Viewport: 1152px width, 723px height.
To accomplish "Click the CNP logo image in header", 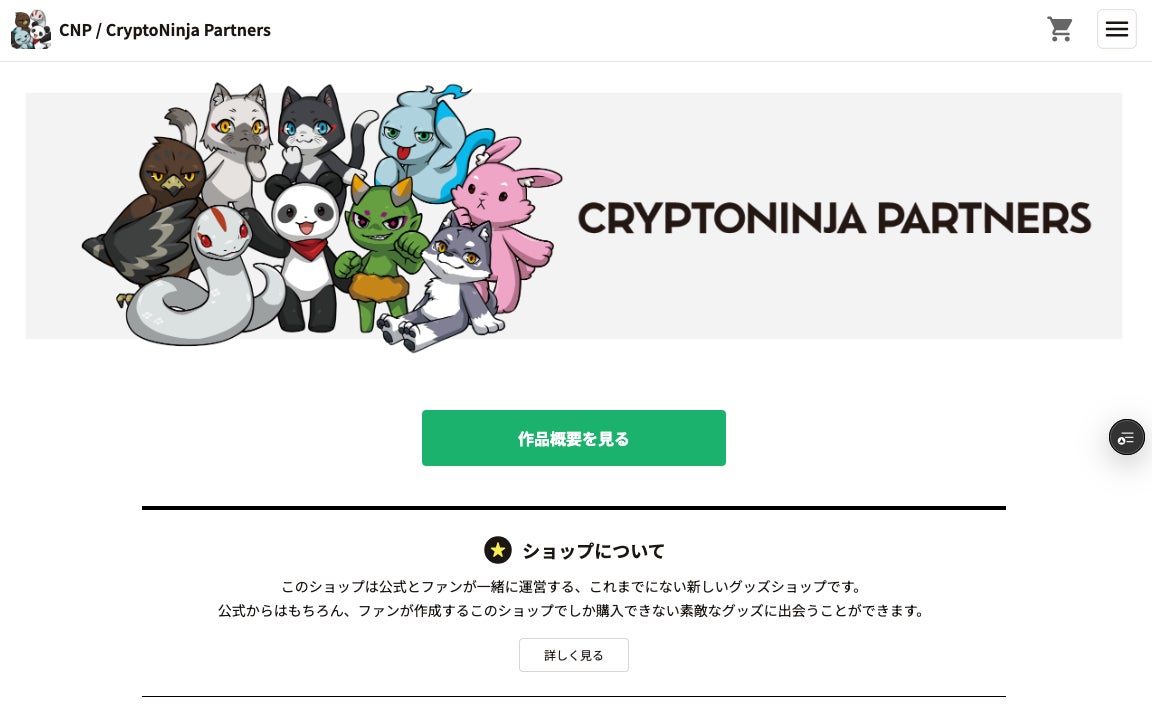I will pos(31,30).
